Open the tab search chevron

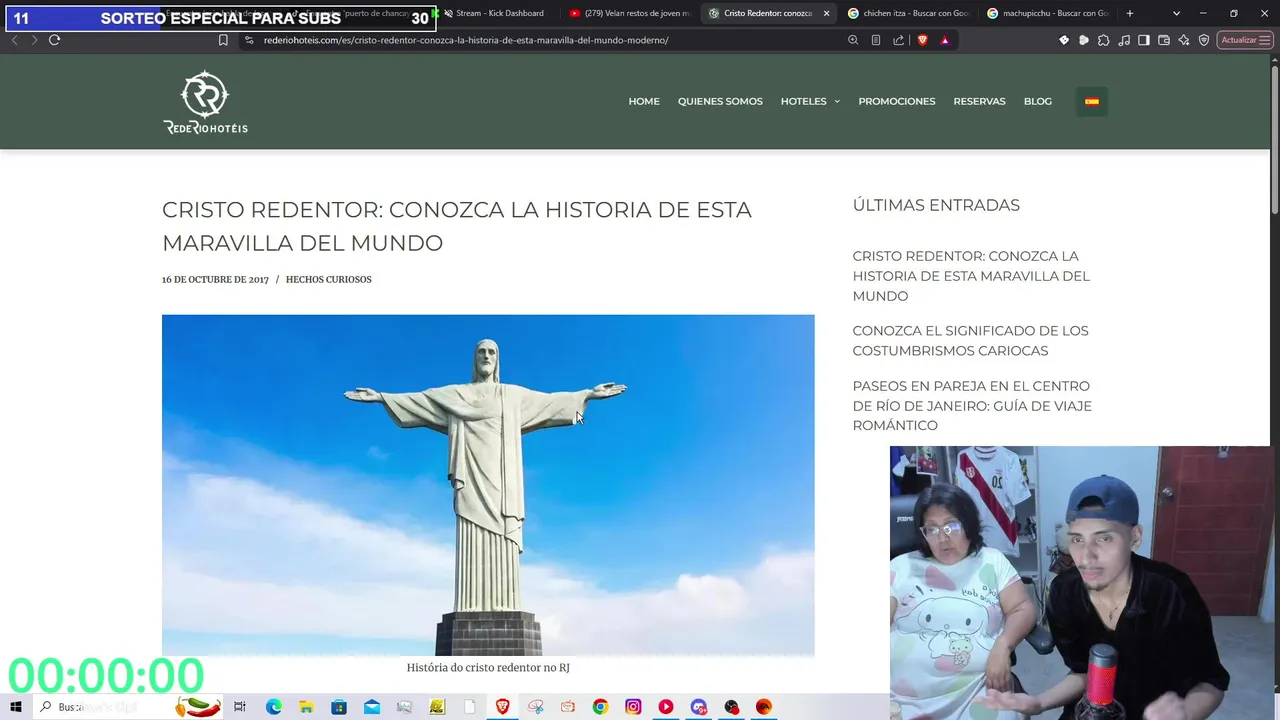point(1176,13)
